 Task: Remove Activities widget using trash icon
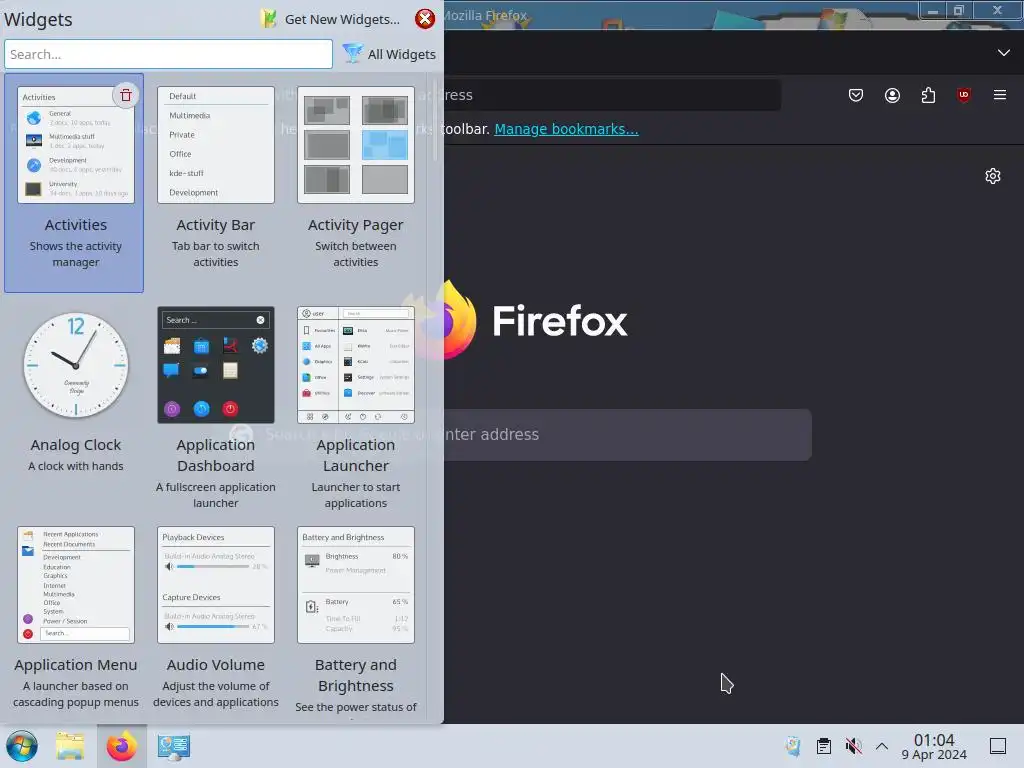pyautogui.click(x=125, y=95)
